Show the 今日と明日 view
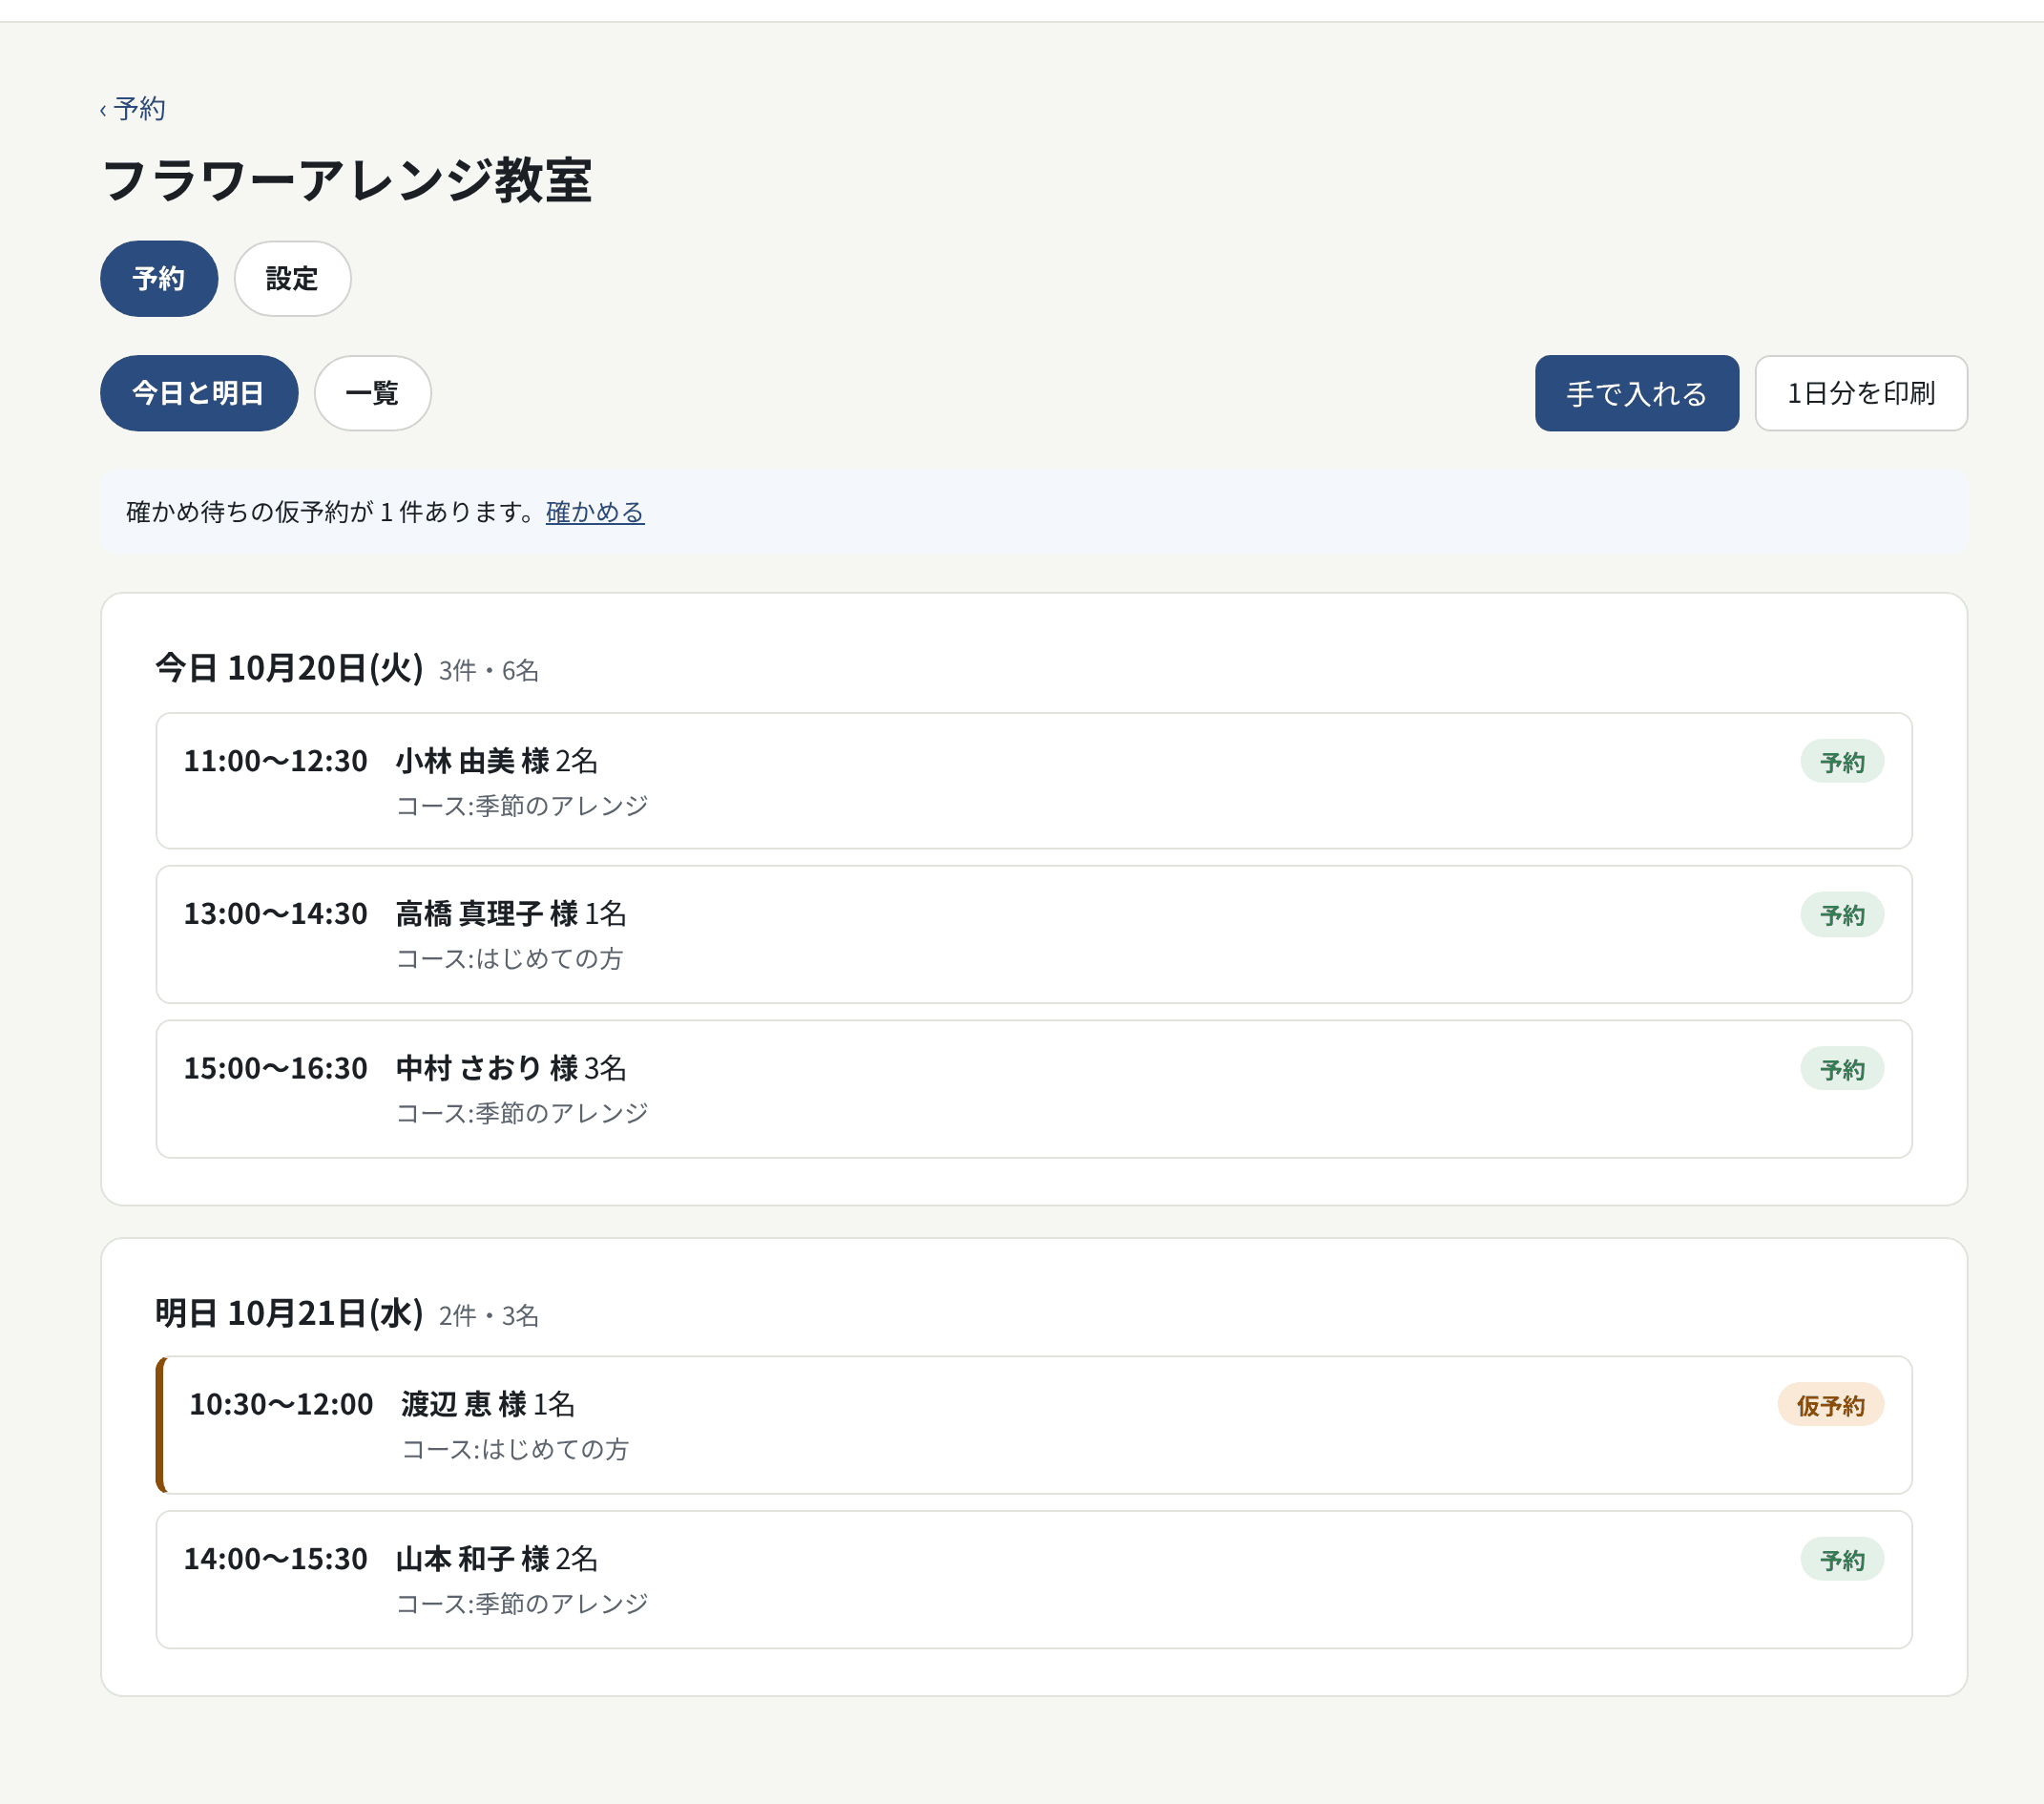2044x1804 pixels. pyautogui.click(x=199, y=393)
